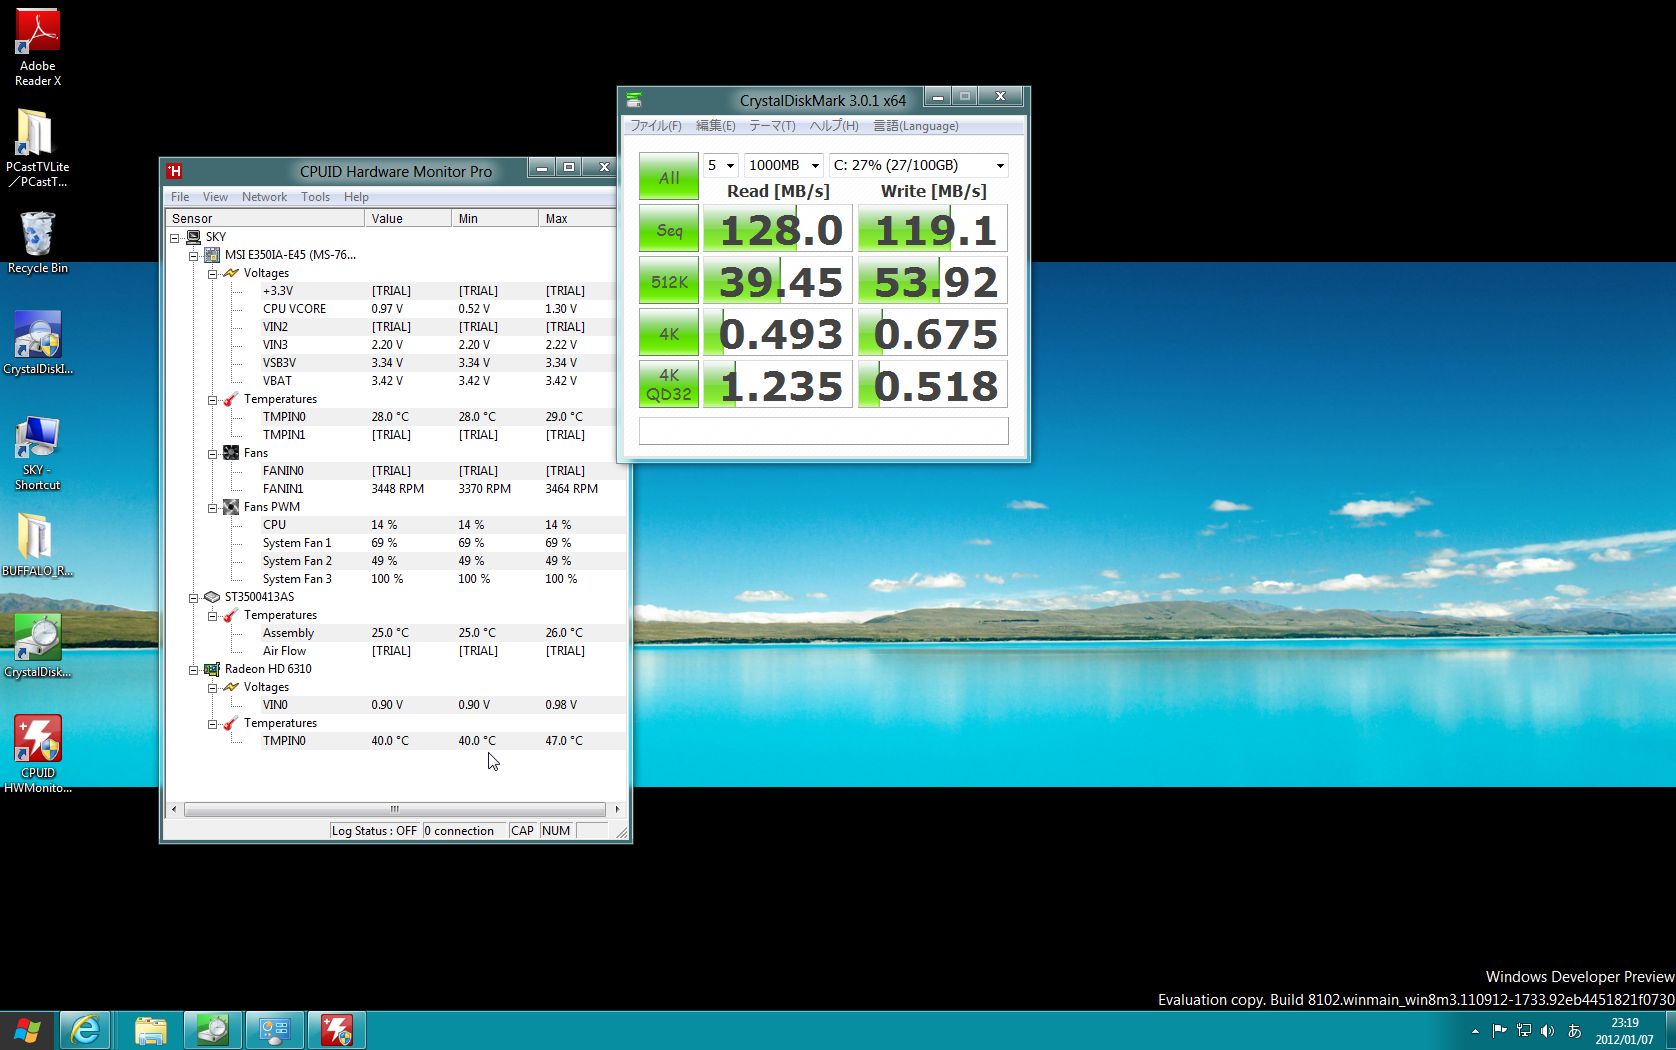
Task: Open drive selection dropdown C: 27%
Action: [x=918, y=165]
